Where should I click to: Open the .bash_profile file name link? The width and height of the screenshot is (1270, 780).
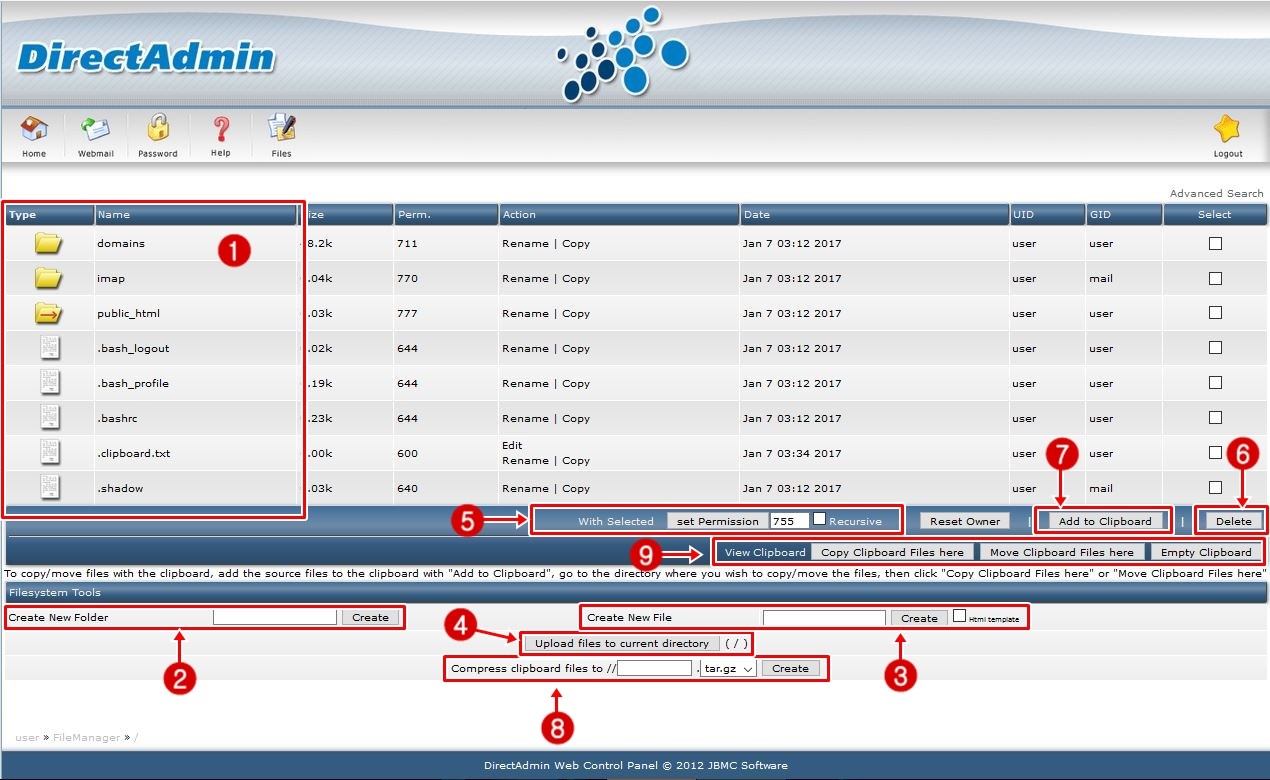(x=133, y=383)
